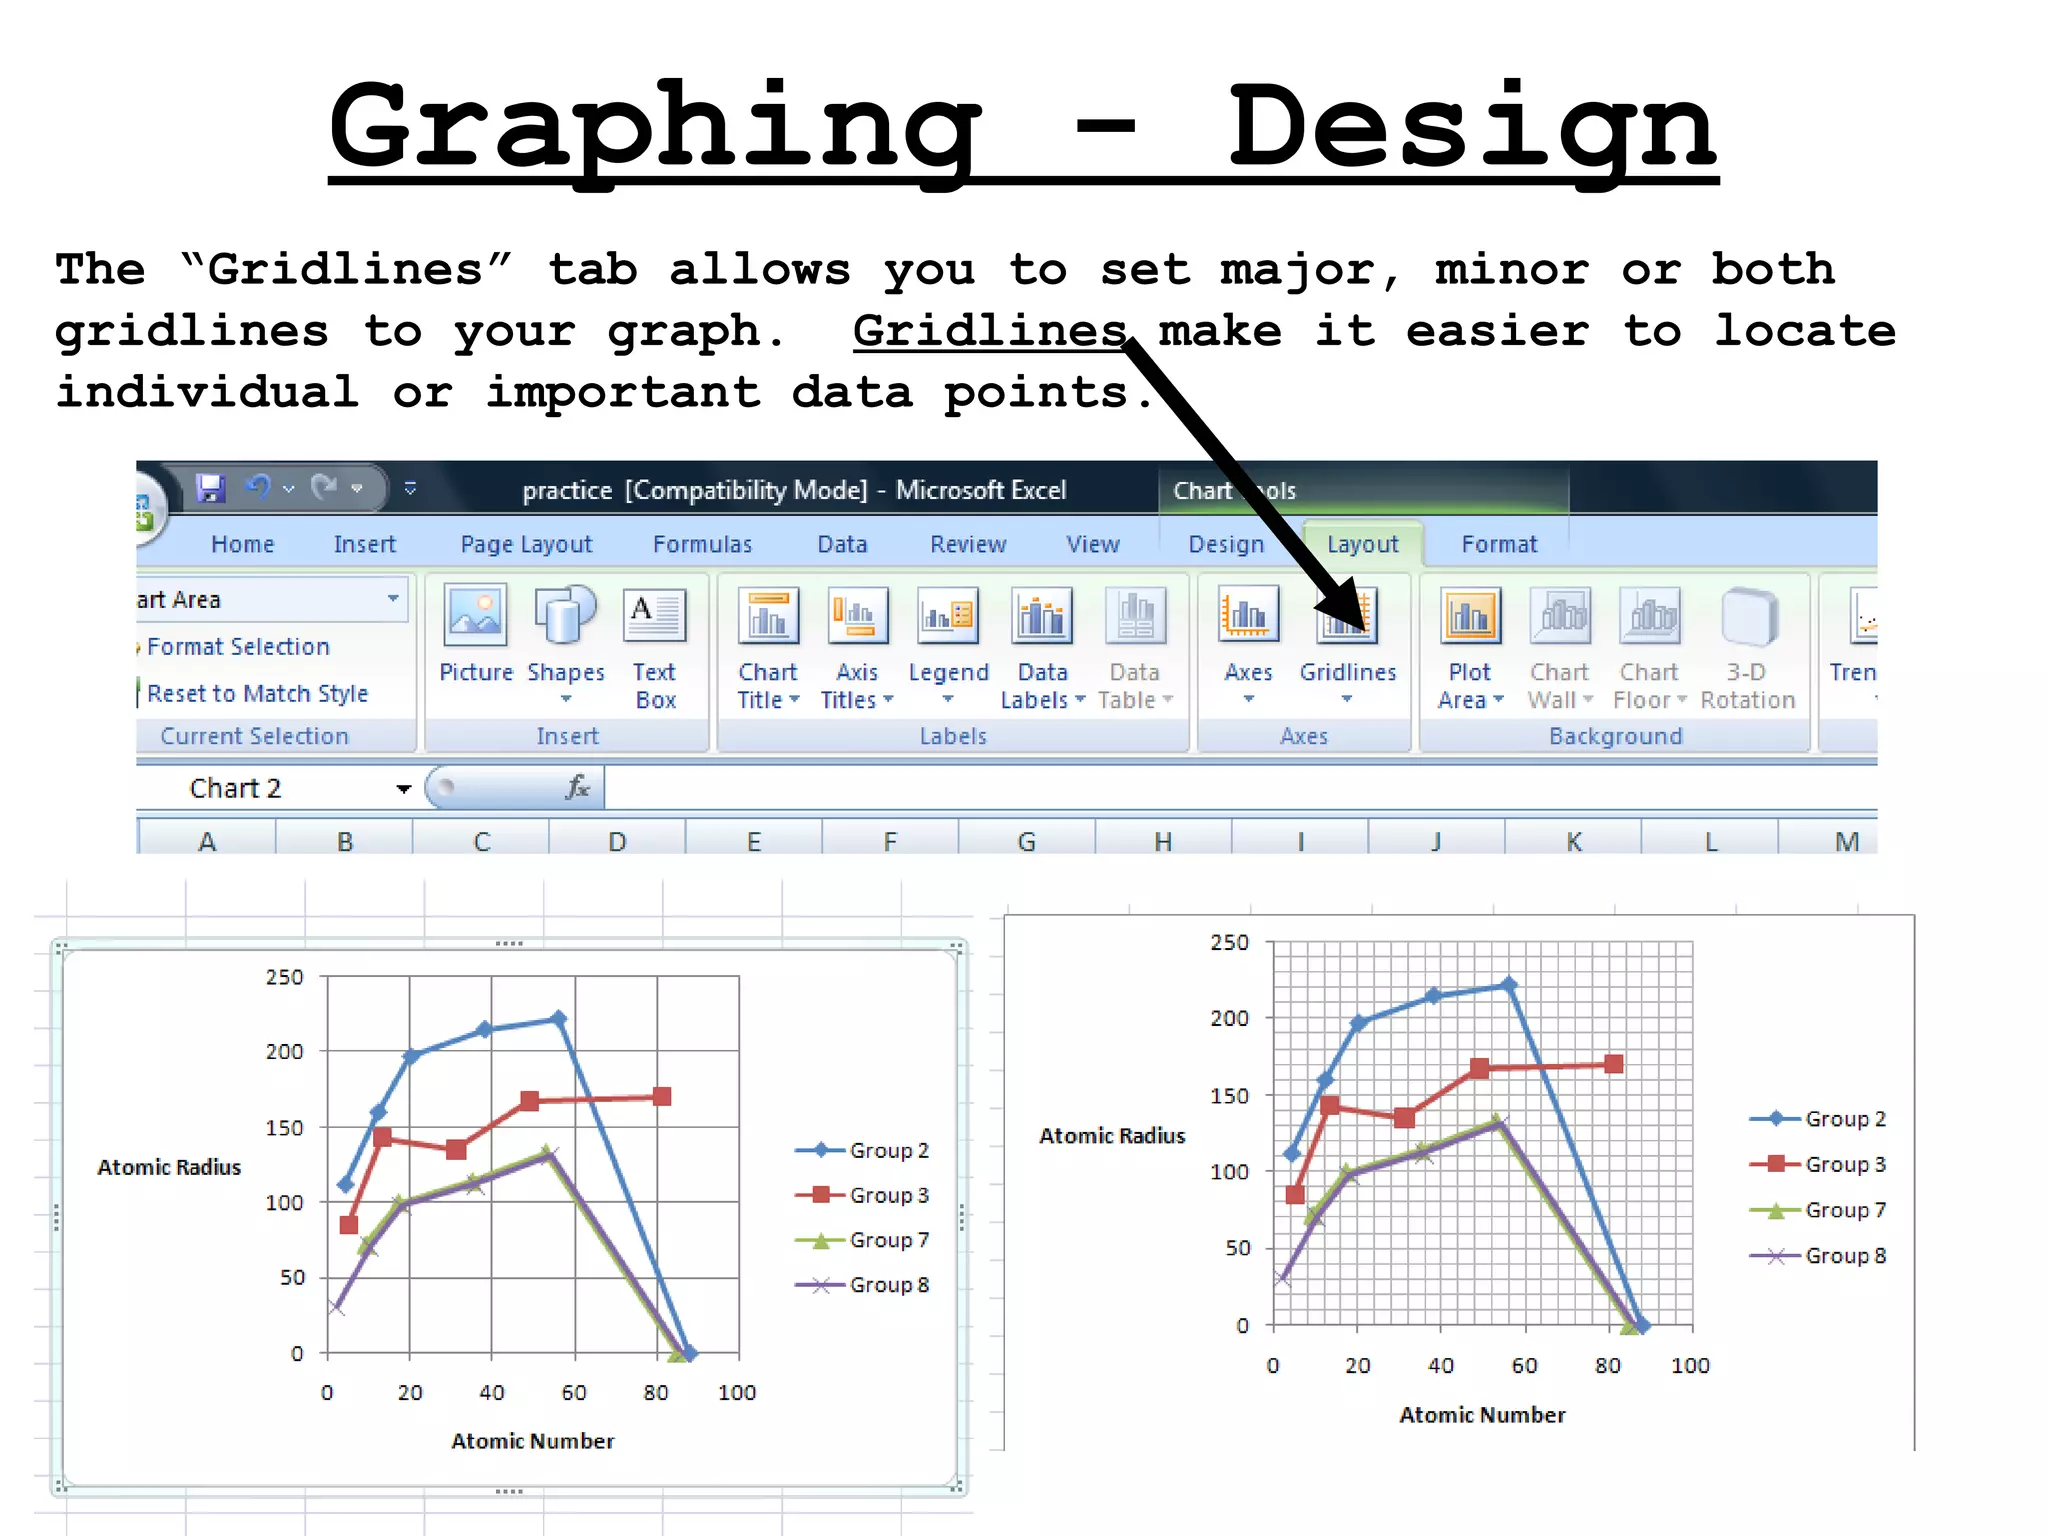This screenshot has height=1536, width=2048.
Task: Select Atomic Radius axis title in left chart
Action: pyautogui.click(x=169, y=1167)
